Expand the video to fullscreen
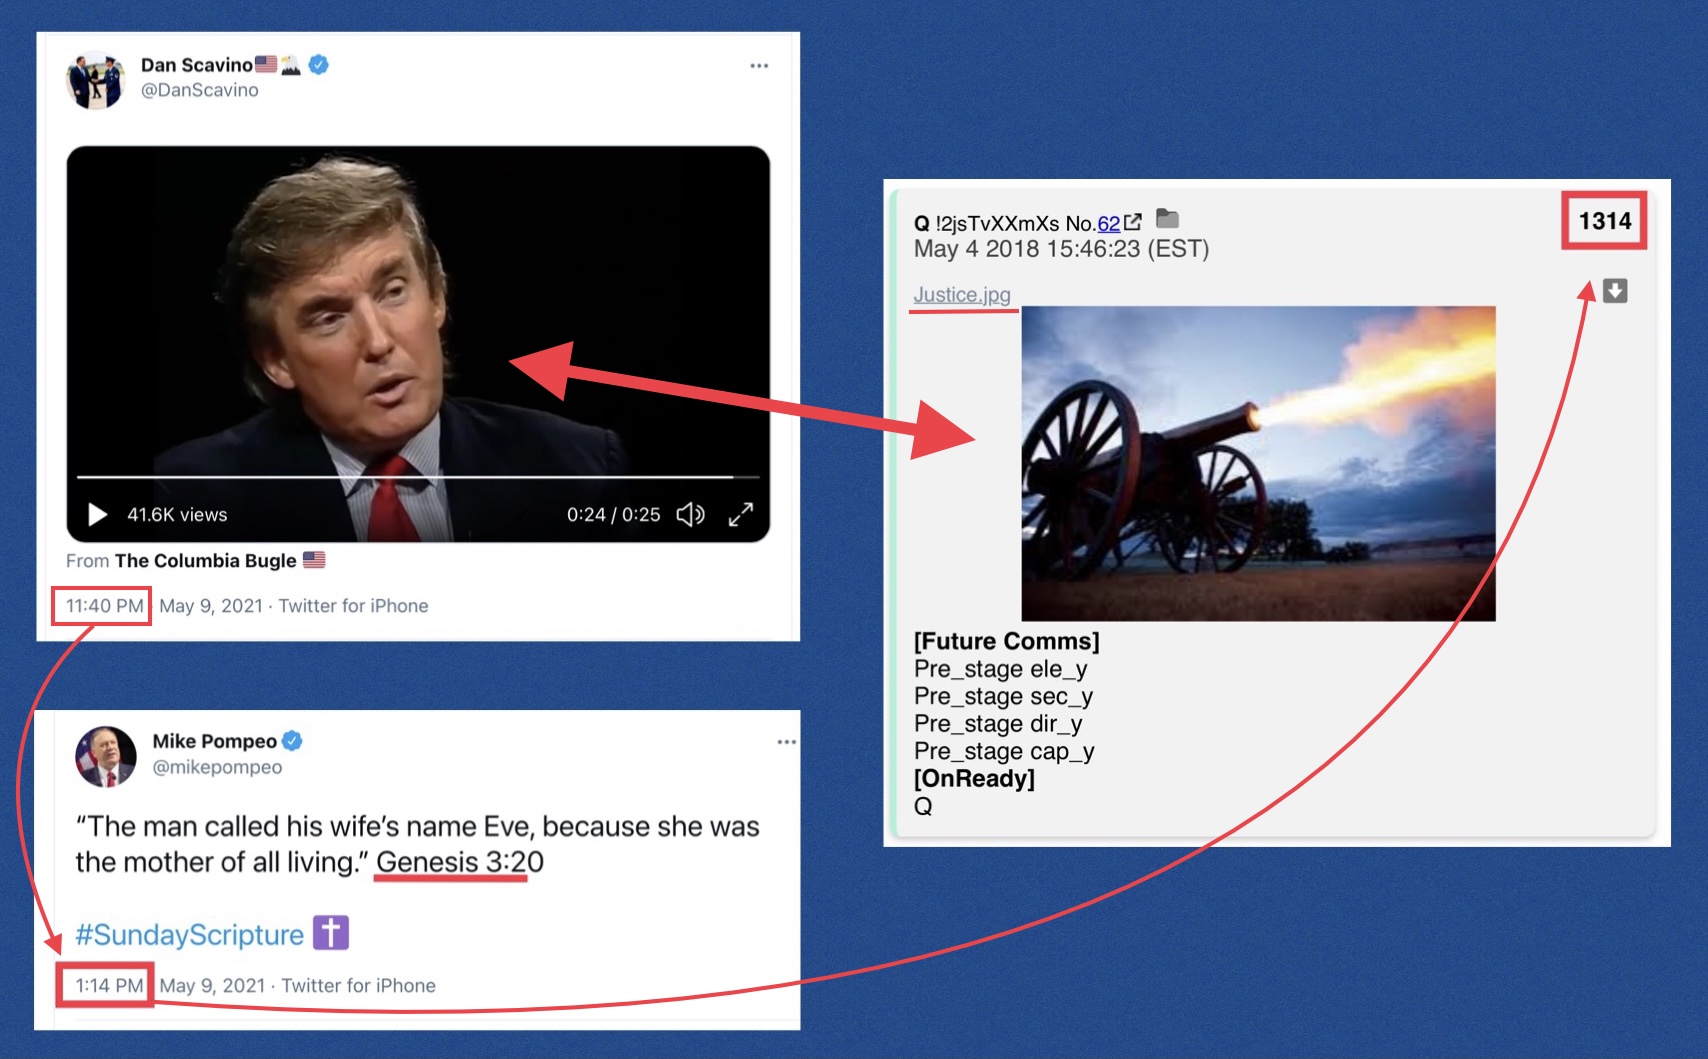1708x1059 pixels. (741, 514)
